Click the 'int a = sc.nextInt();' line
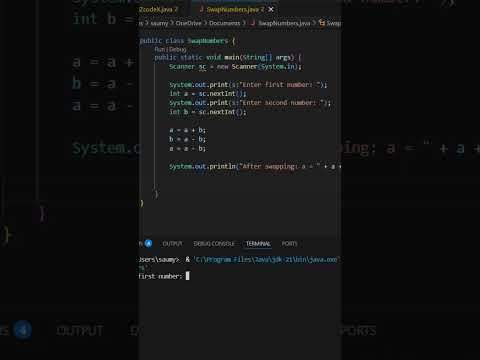 [x=208, y=94]
